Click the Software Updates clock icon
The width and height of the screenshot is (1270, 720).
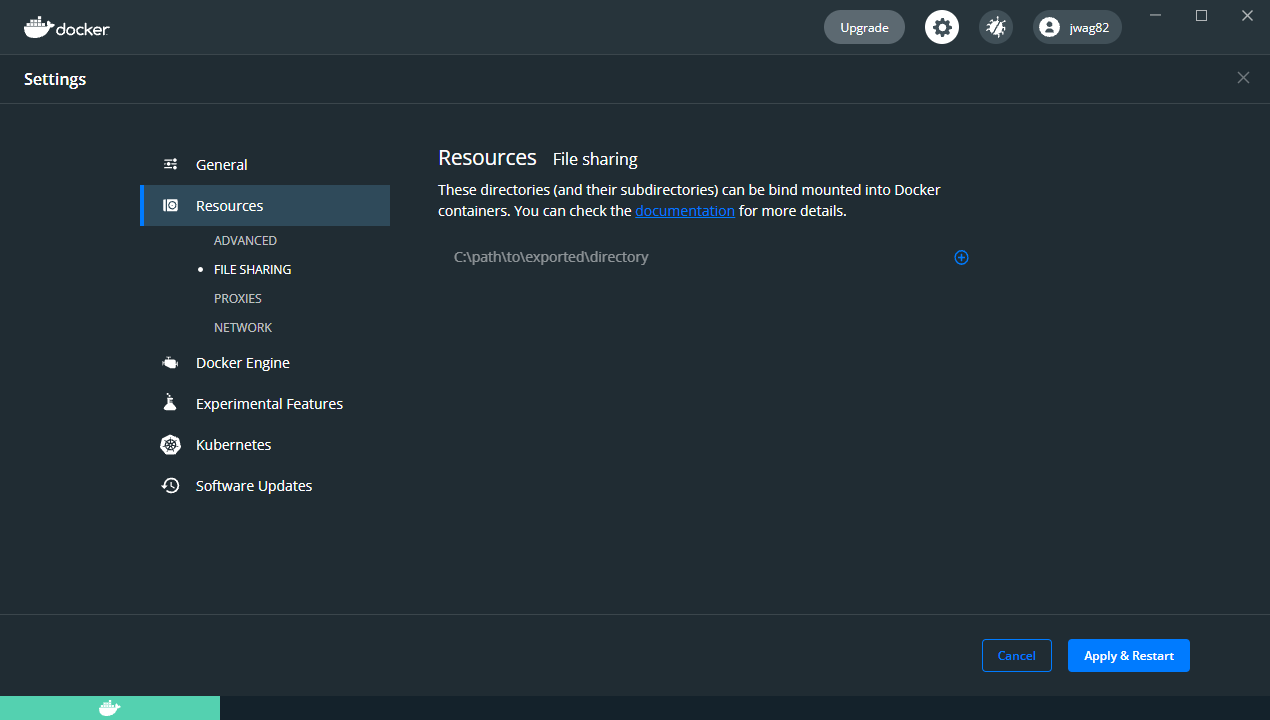tap(171, 486)
